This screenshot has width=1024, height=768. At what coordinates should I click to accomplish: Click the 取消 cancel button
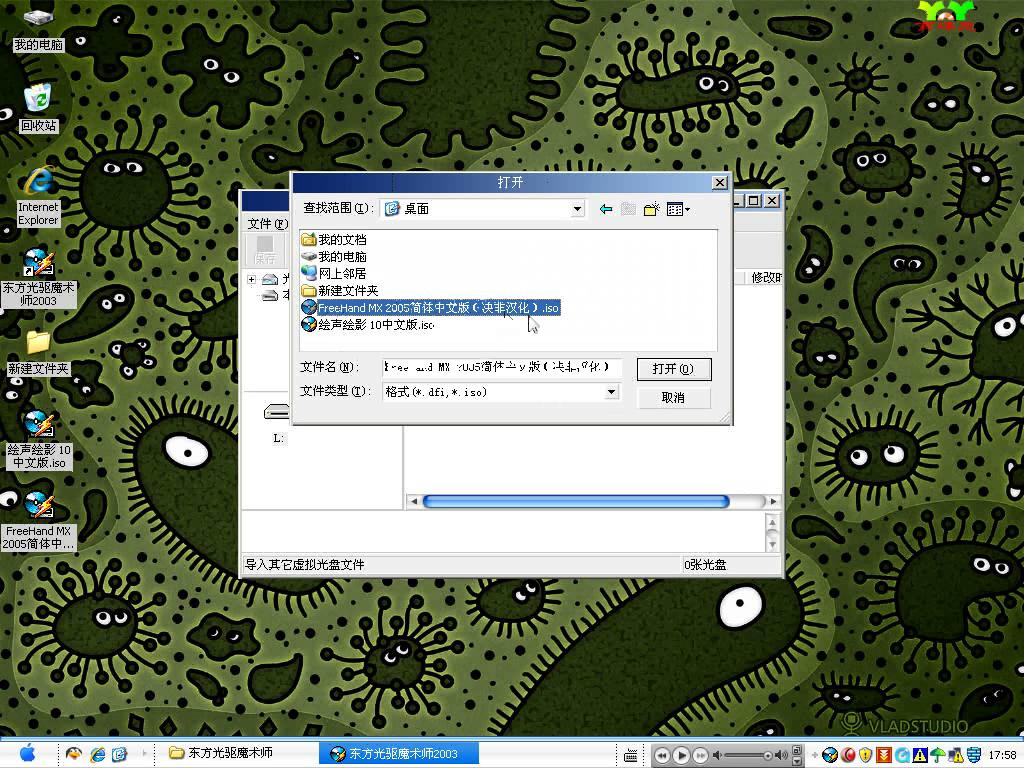point(673,398)
